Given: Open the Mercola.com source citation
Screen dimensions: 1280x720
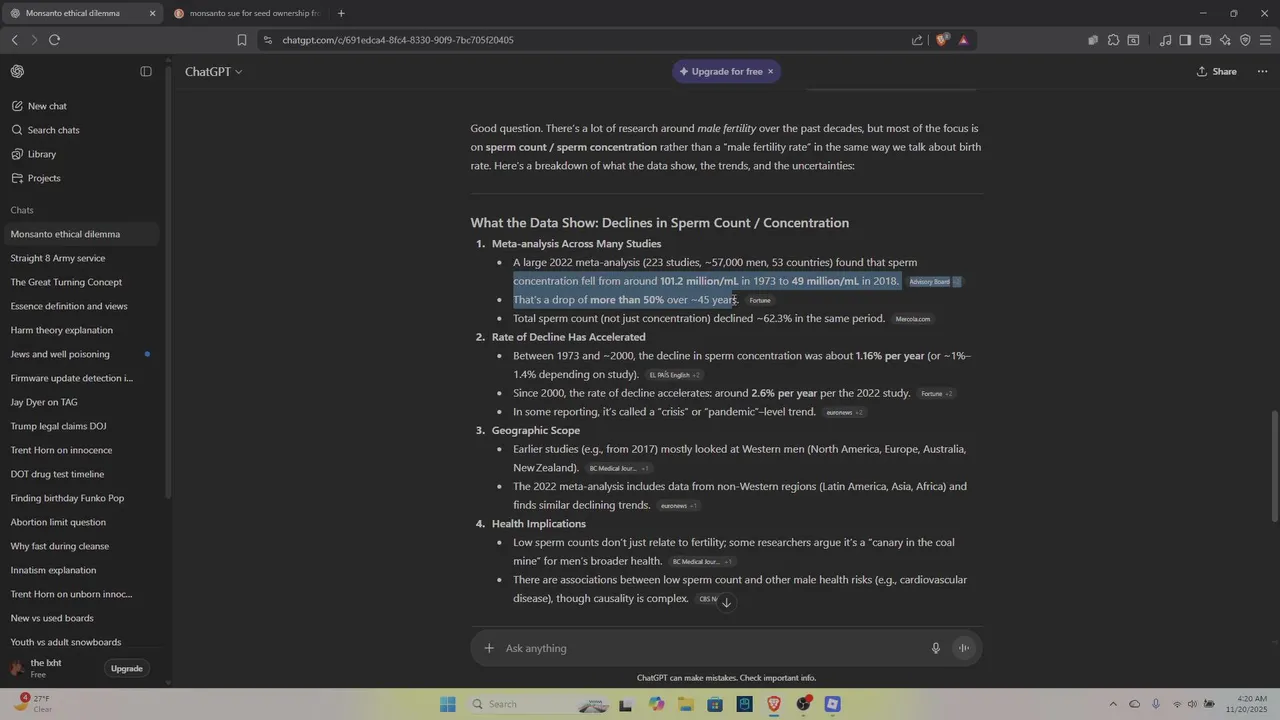Looking at the screenshot, I should coord(913,320).
